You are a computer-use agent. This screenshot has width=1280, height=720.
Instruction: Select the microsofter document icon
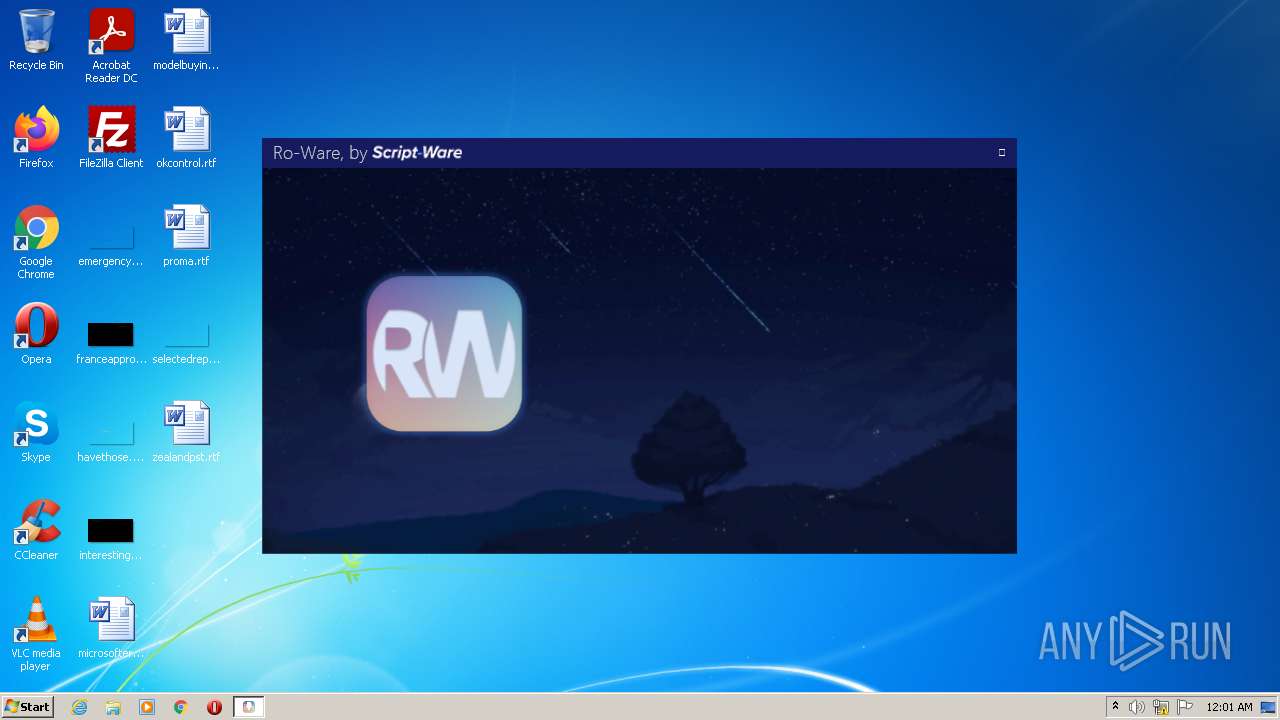tap(111, 628)
